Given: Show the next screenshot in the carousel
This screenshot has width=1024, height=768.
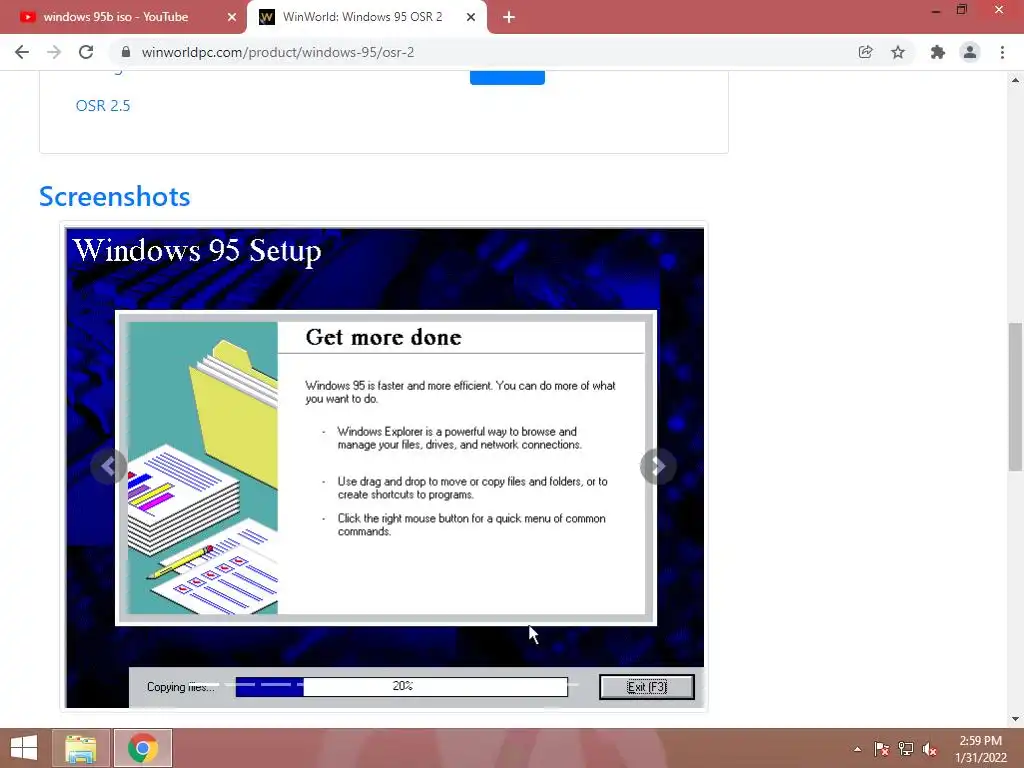Looking at the screenshot, I should pos(658,466).
